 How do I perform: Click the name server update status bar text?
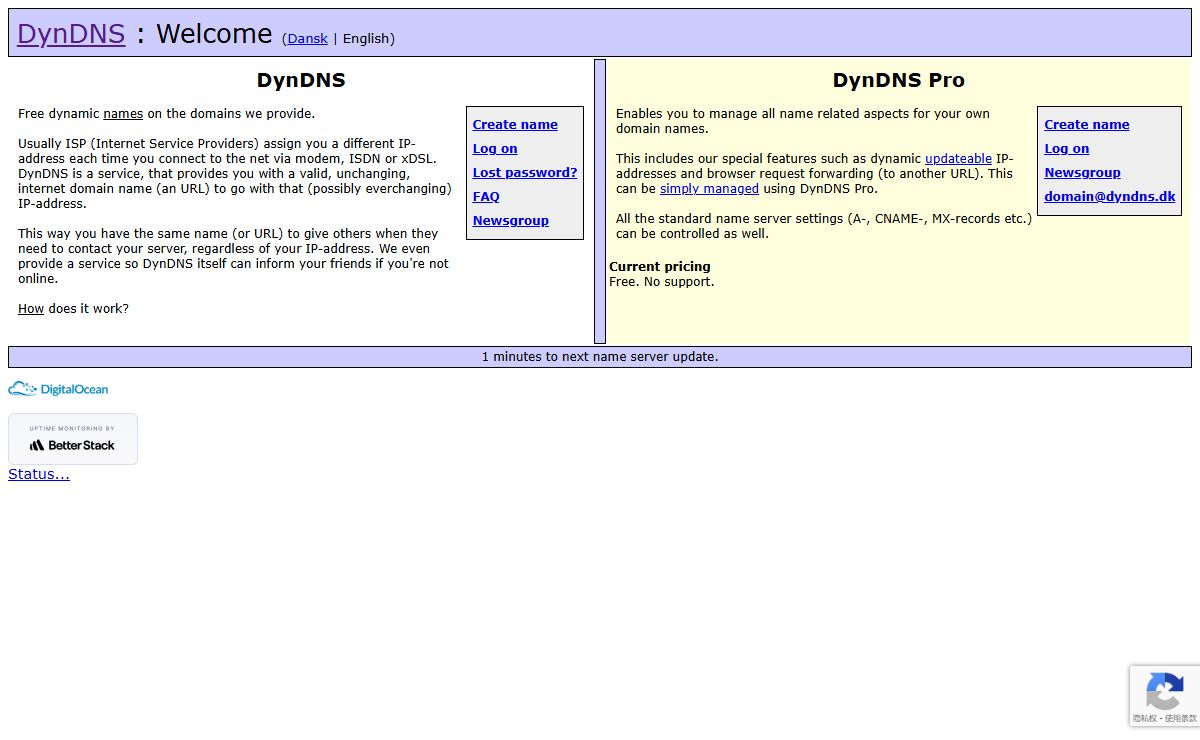(x=600, y=356)
